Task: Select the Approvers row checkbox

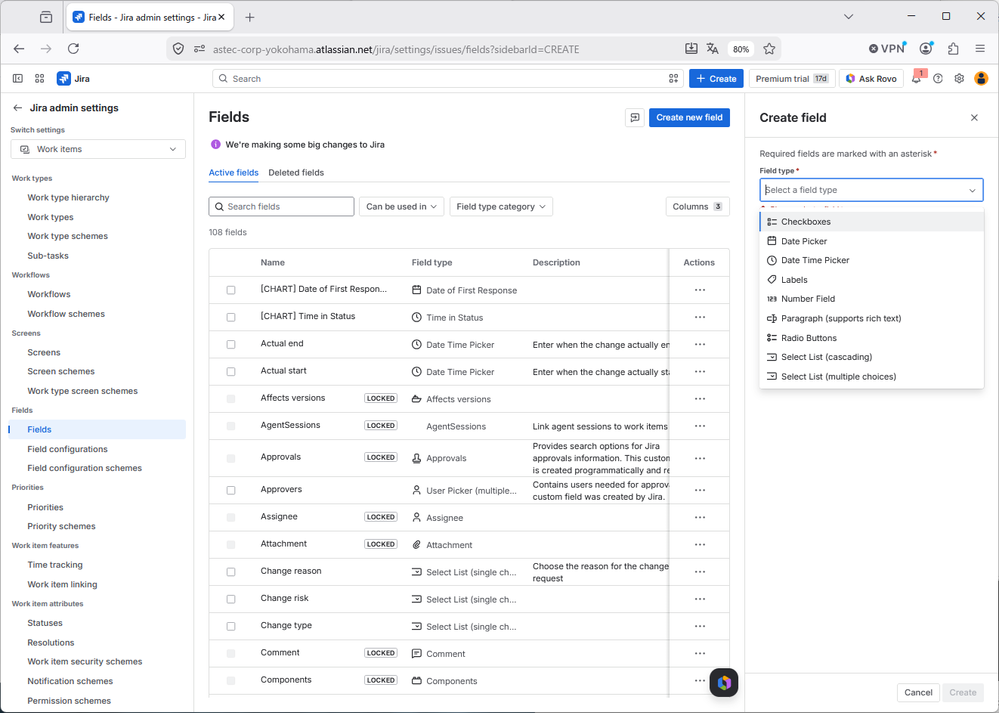Action: tap(231, 490)
